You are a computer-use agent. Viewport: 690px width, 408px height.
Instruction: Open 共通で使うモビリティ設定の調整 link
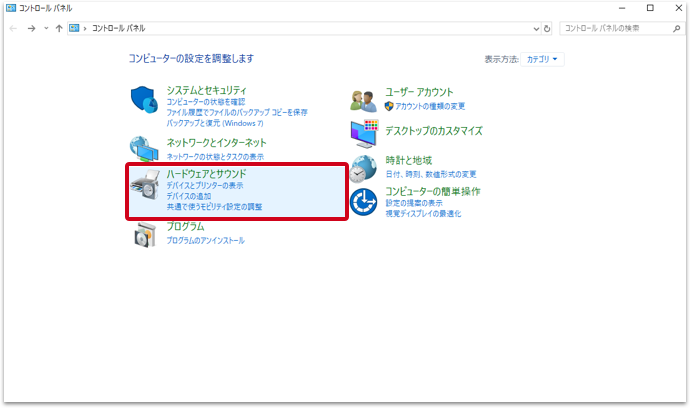click(x=214, y=206)
